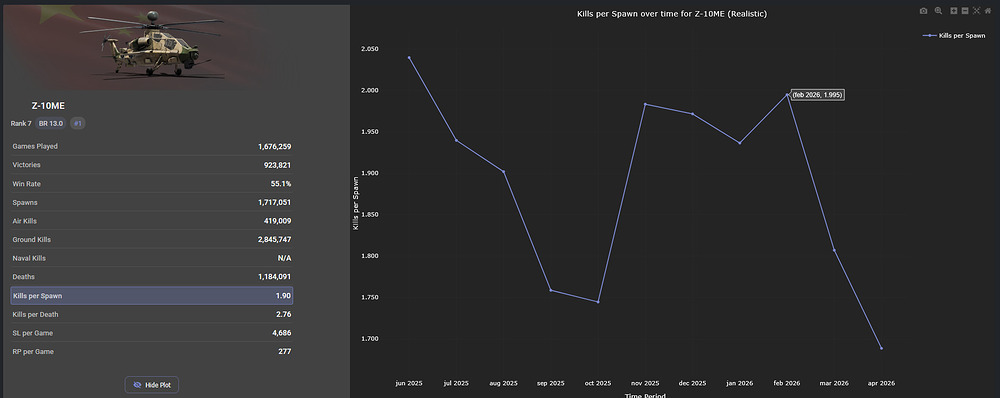Select the Kills per Death stat row
This screenshot has width=1000, height=398.
pos(152,314)
